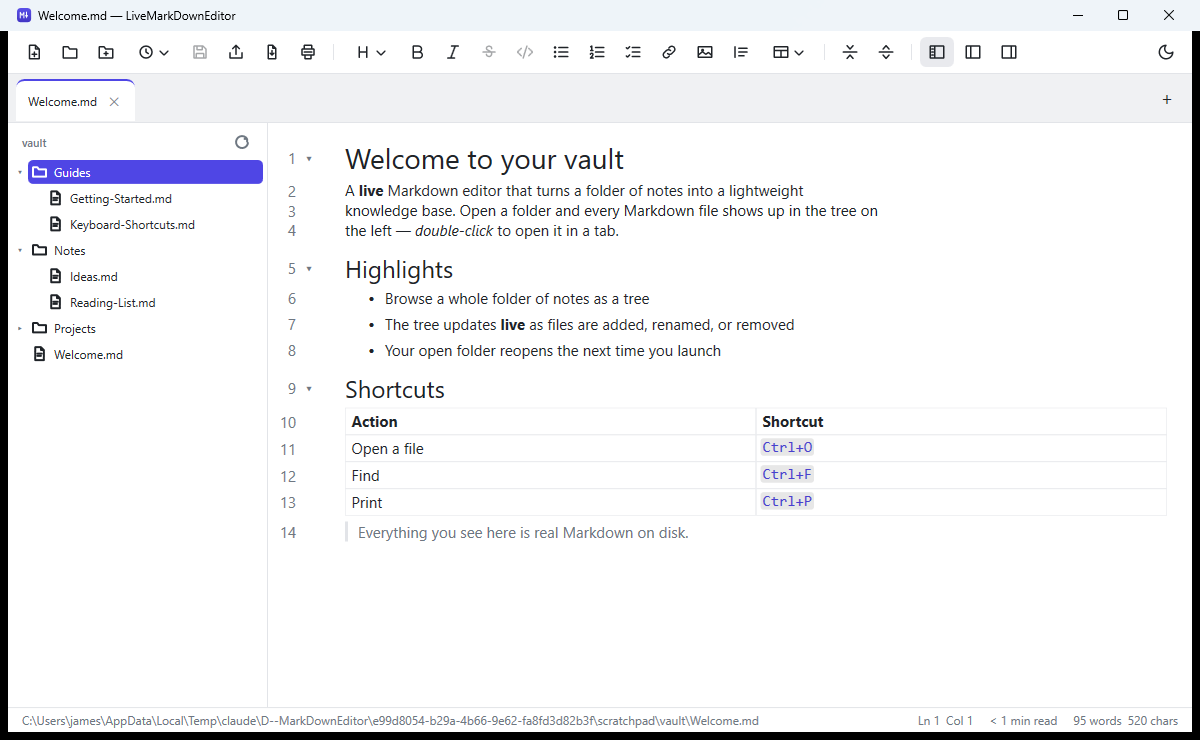
Task: Close the Welcome.md tab
Action: click(114, 102)
